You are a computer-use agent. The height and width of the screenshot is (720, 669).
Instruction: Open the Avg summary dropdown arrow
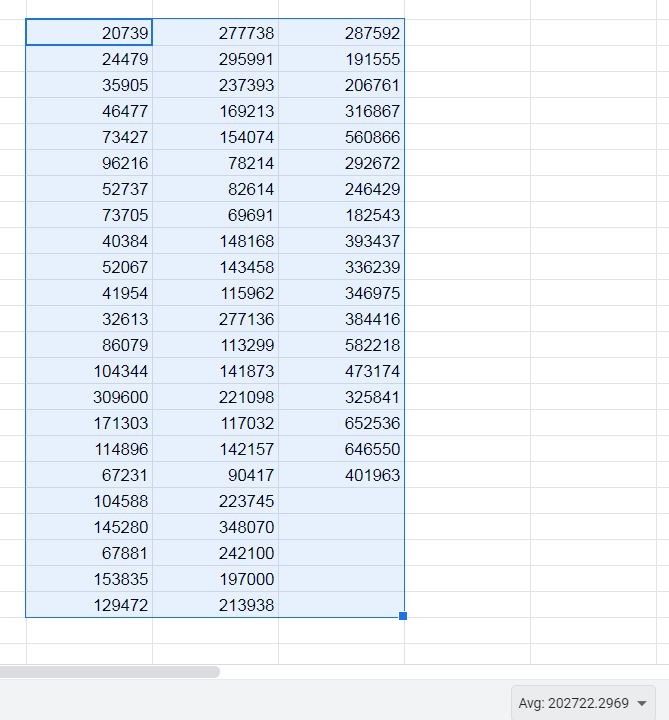(642, 703)
